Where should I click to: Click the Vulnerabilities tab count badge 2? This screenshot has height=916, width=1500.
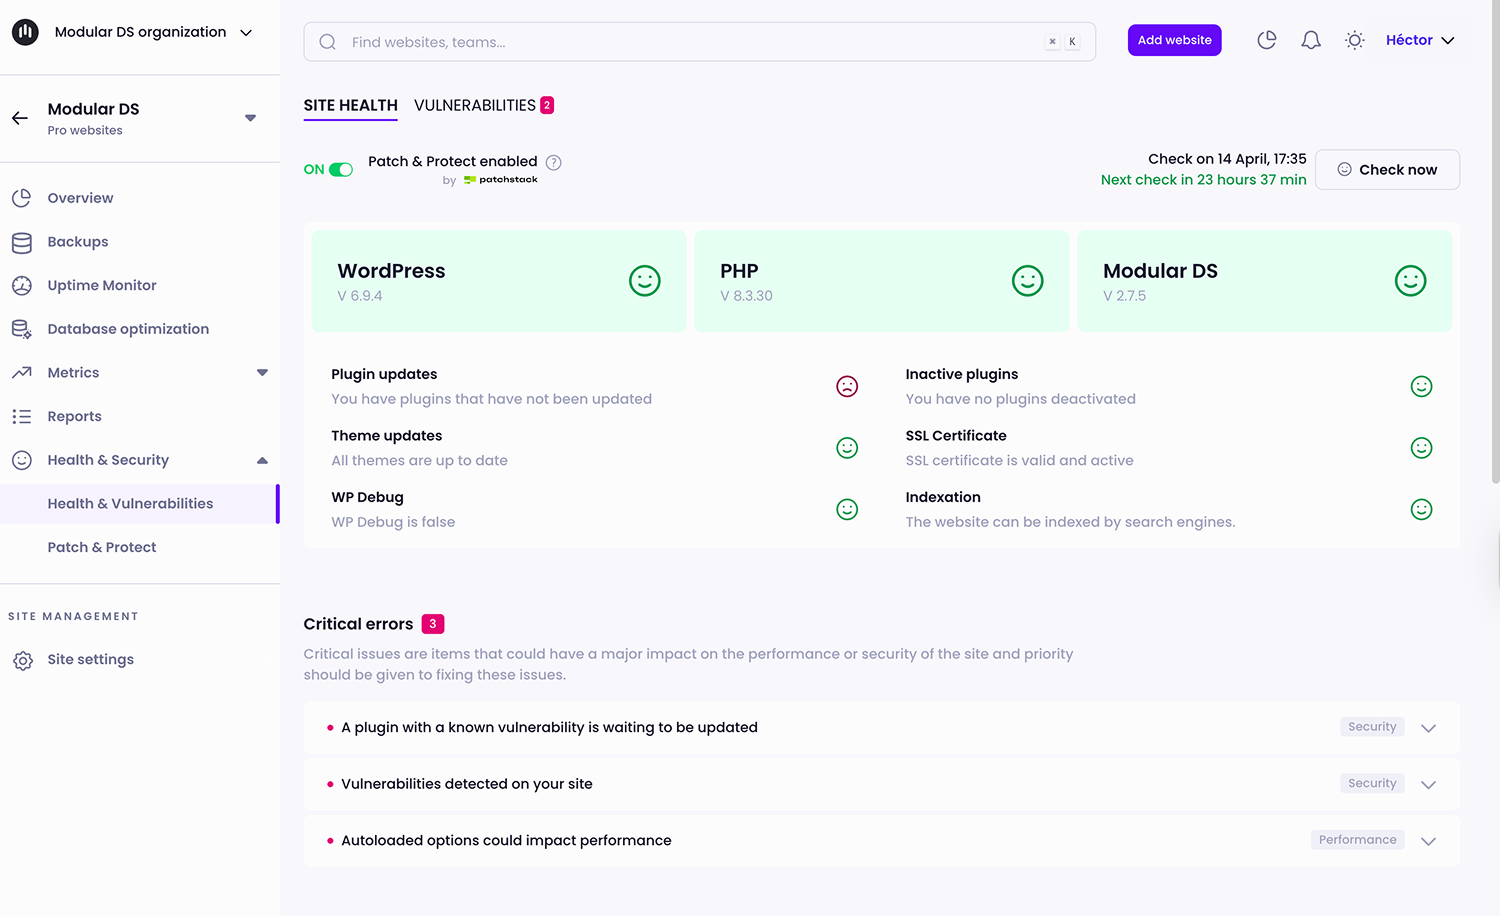point(547,105)
